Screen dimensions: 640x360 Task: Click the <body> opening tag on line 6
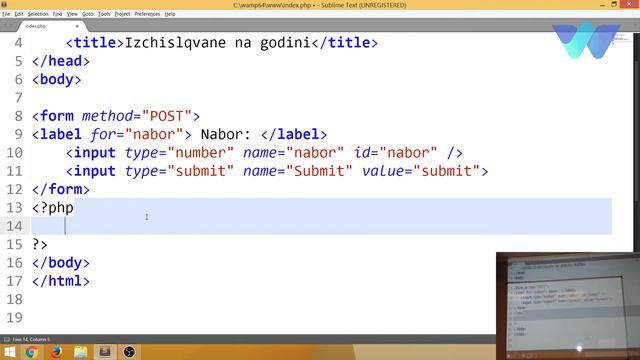tap(57, 79)
